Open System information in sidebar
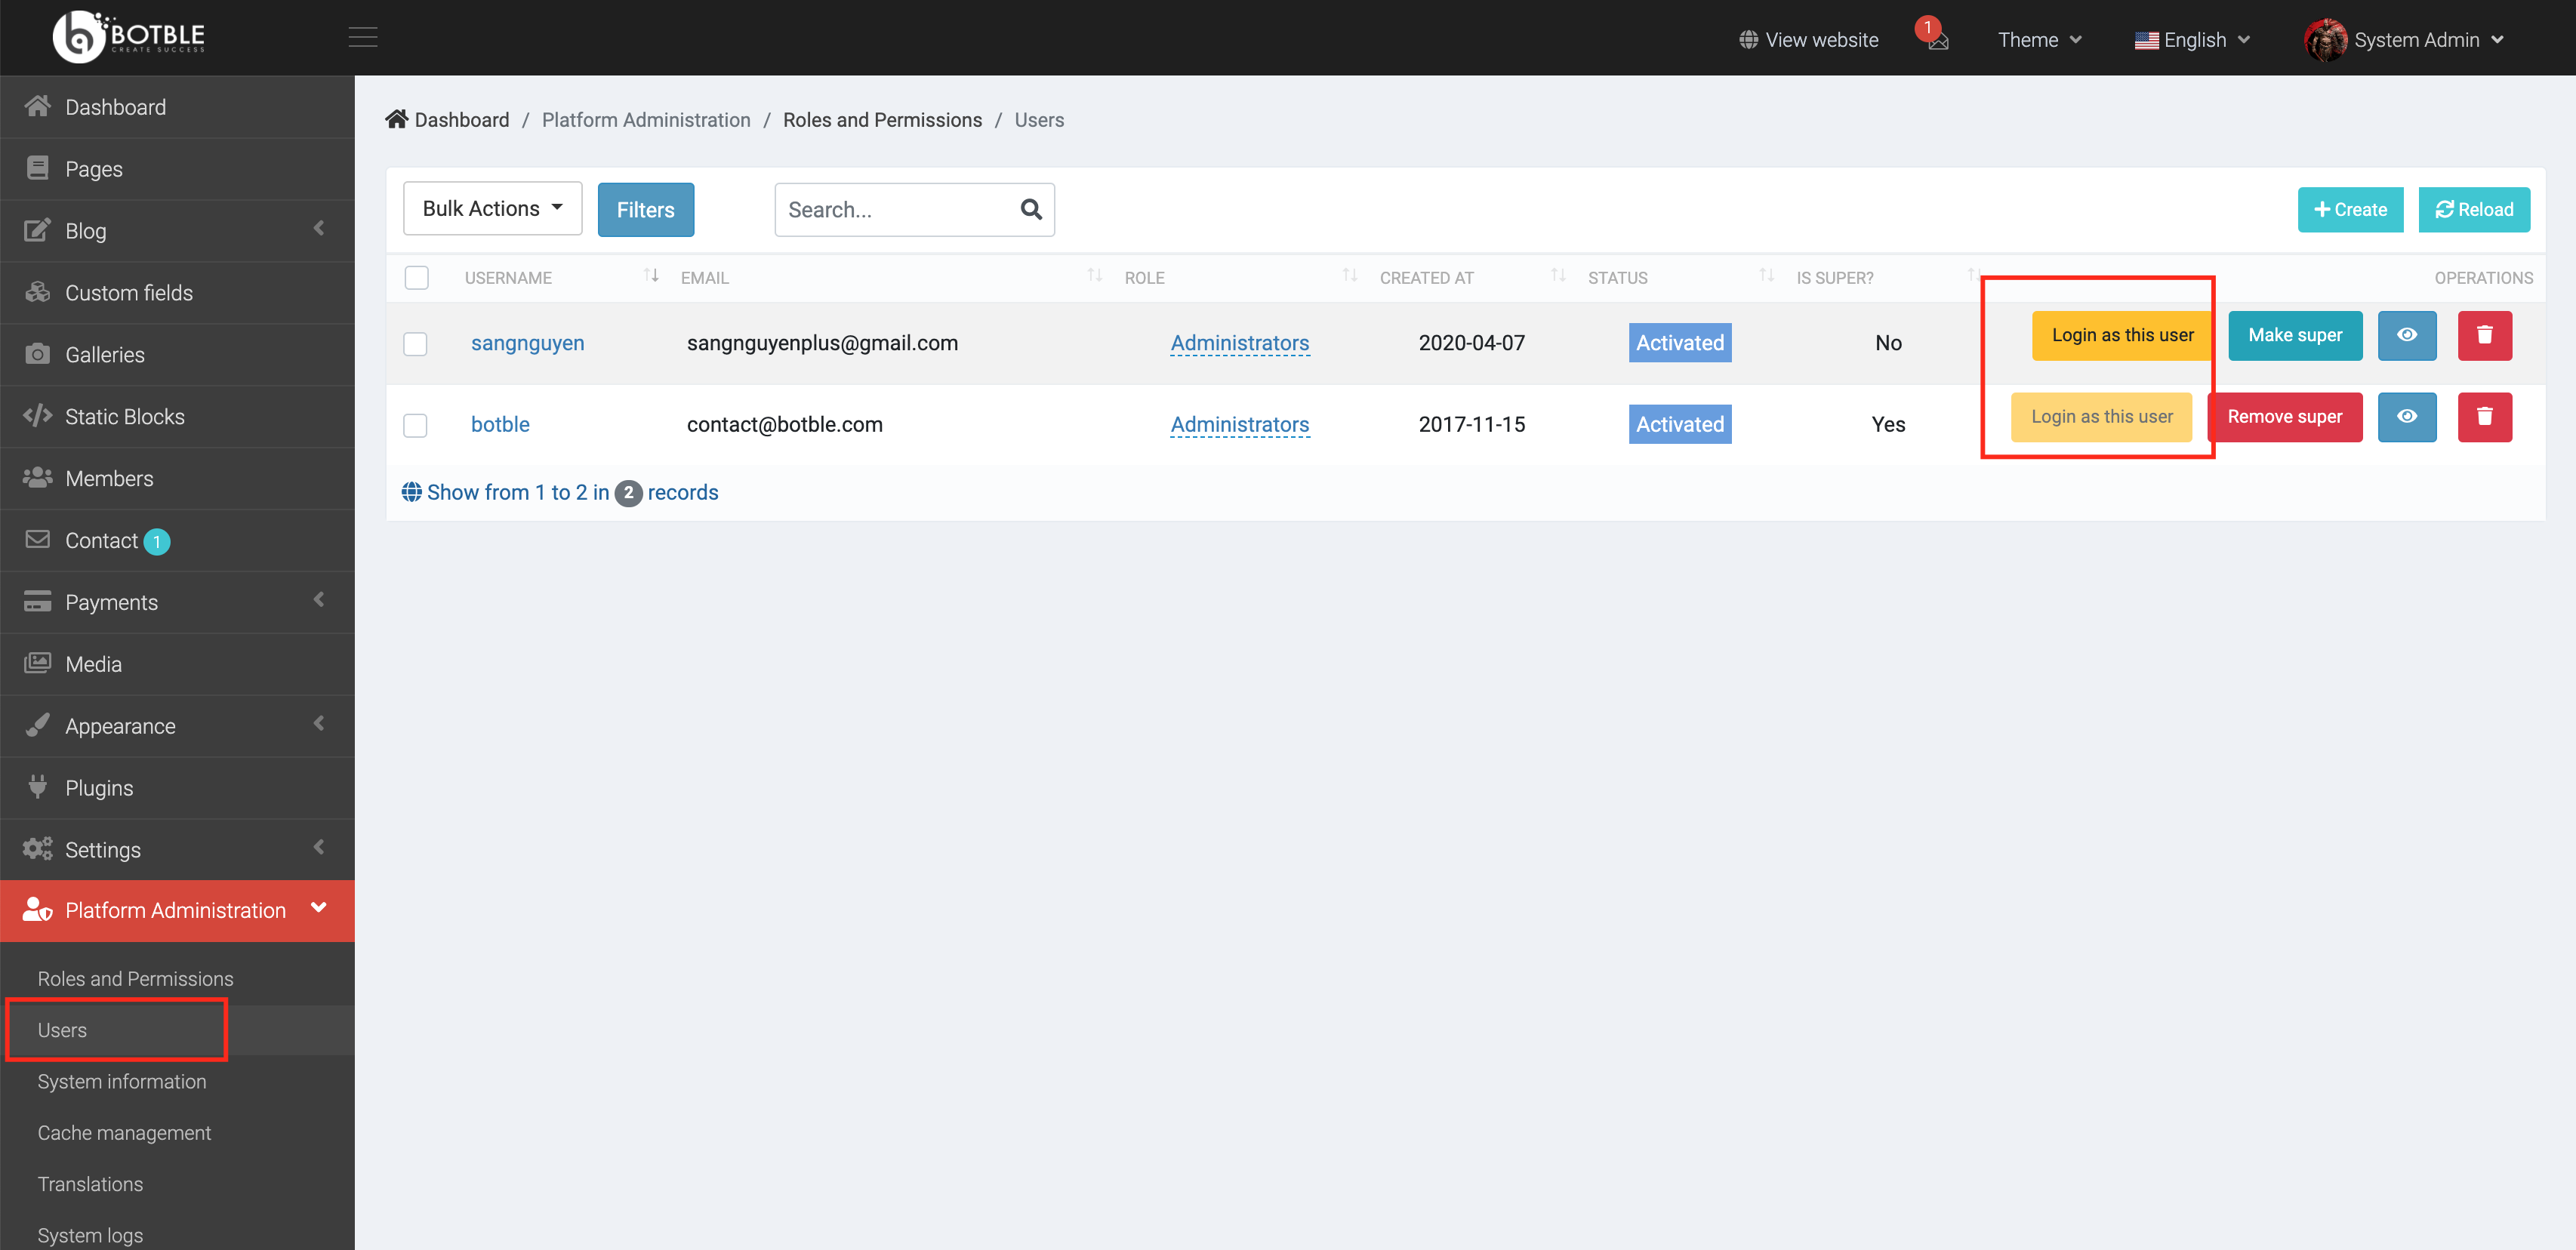The image size is (2576, 1250). 122,1081
